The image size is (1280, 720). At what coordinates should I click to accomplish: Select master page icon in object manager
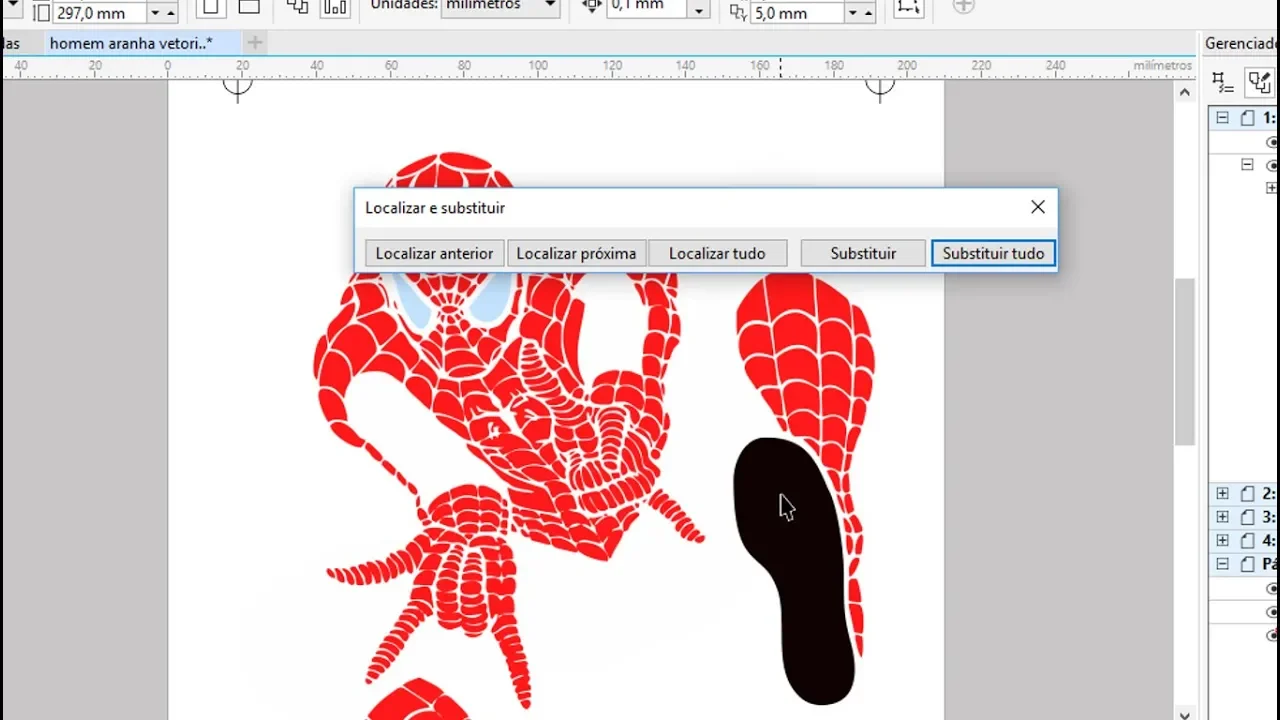point(1247,564)
